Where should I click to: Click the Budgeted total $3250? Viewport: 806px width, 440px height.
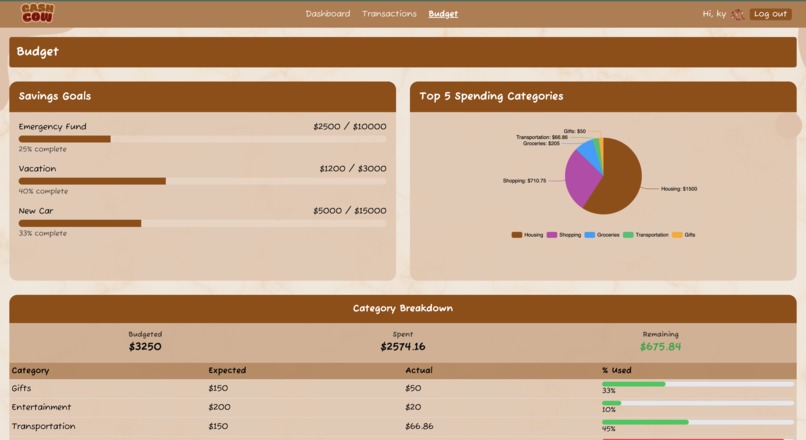pos(145,346)
